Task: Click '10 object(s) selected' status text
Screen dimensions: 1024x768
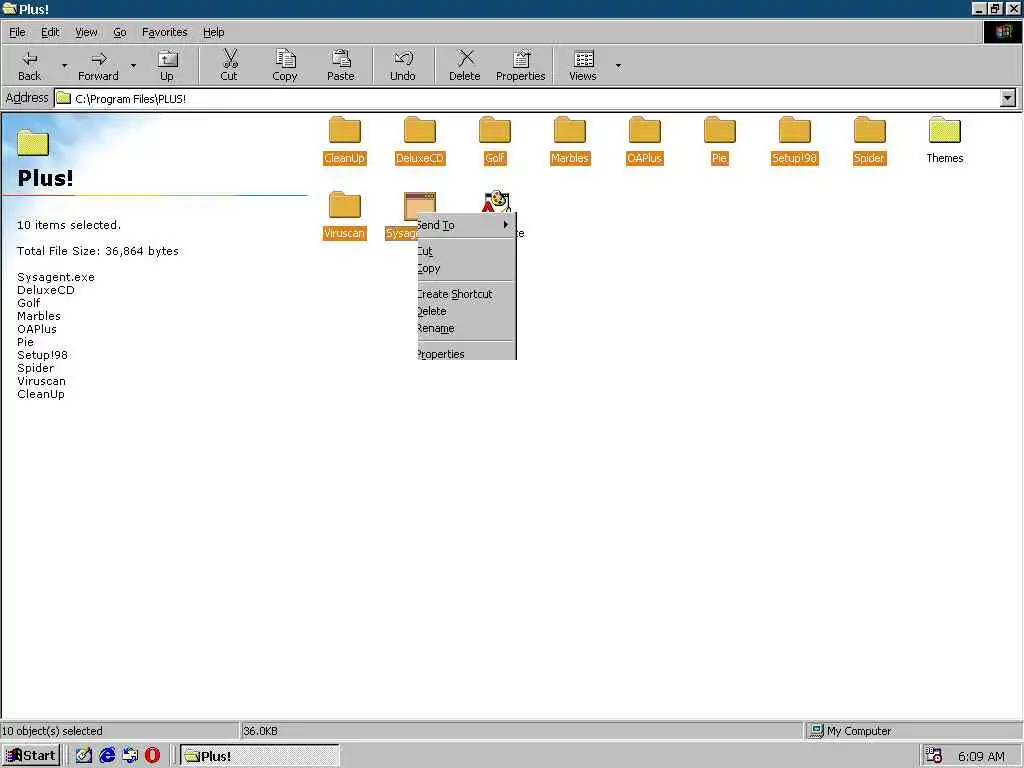Action: pyautogui.click(x=52, y=731)
